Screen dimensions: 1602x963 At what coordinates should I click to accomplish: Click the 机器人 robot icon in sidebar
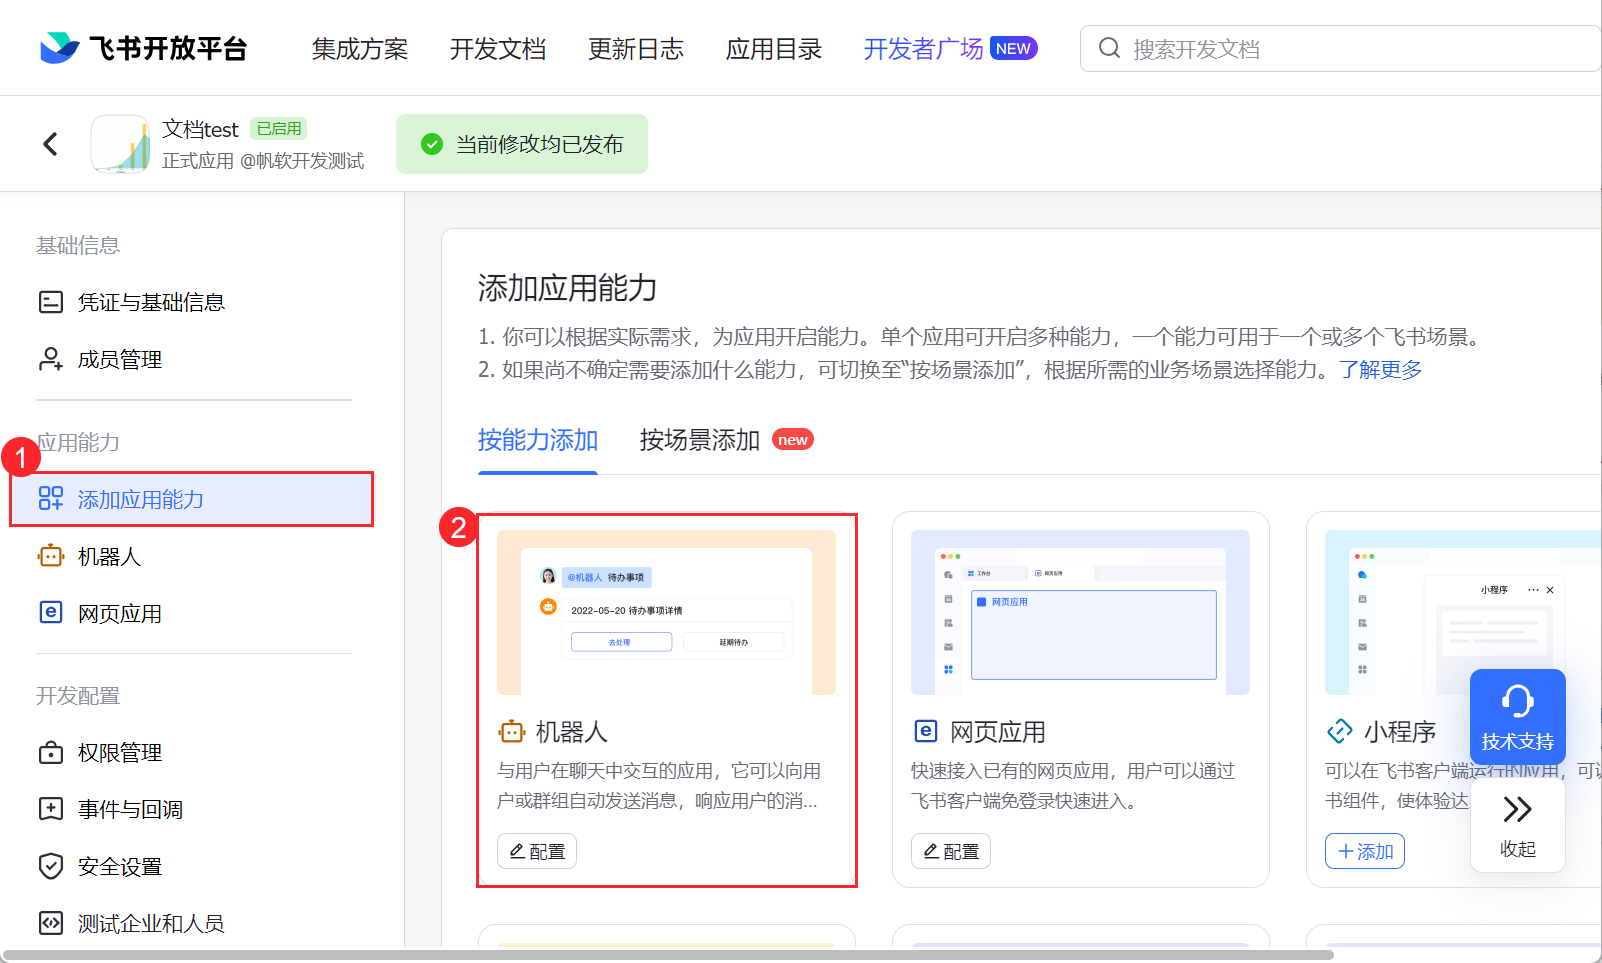[50, 556]
